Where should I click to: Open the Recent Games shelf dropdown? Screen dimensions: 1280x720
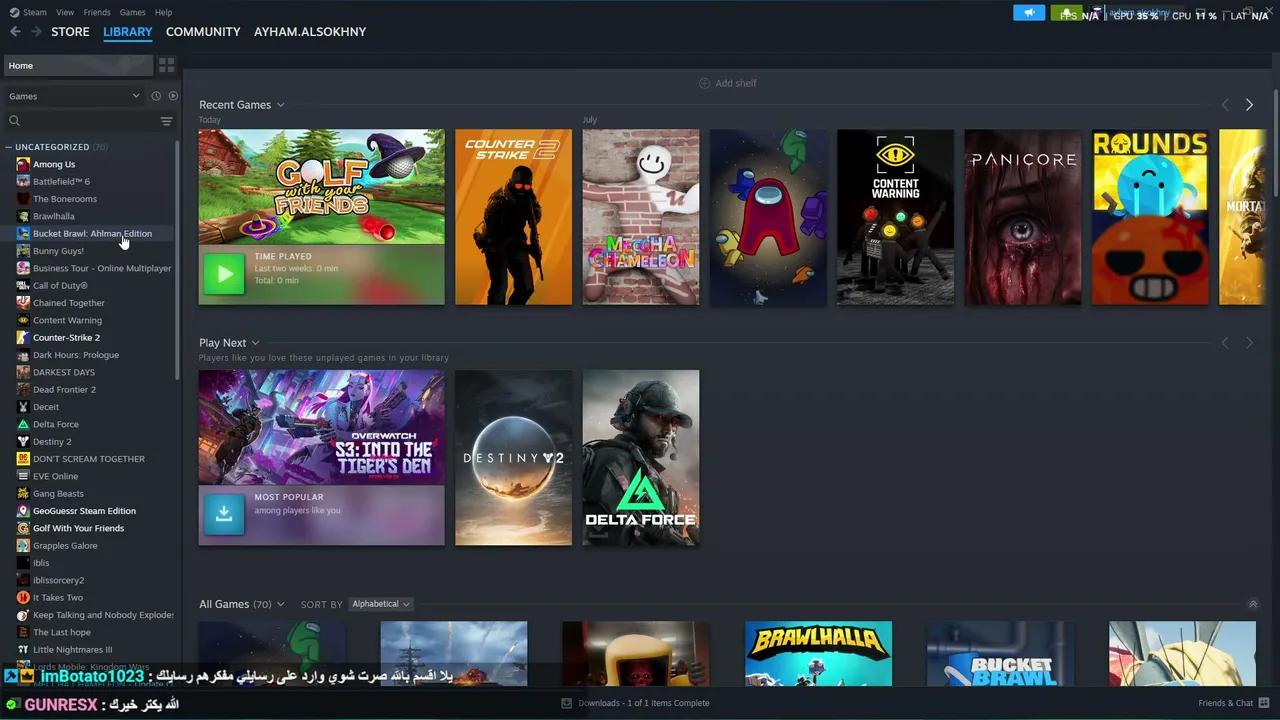(280, 105)
